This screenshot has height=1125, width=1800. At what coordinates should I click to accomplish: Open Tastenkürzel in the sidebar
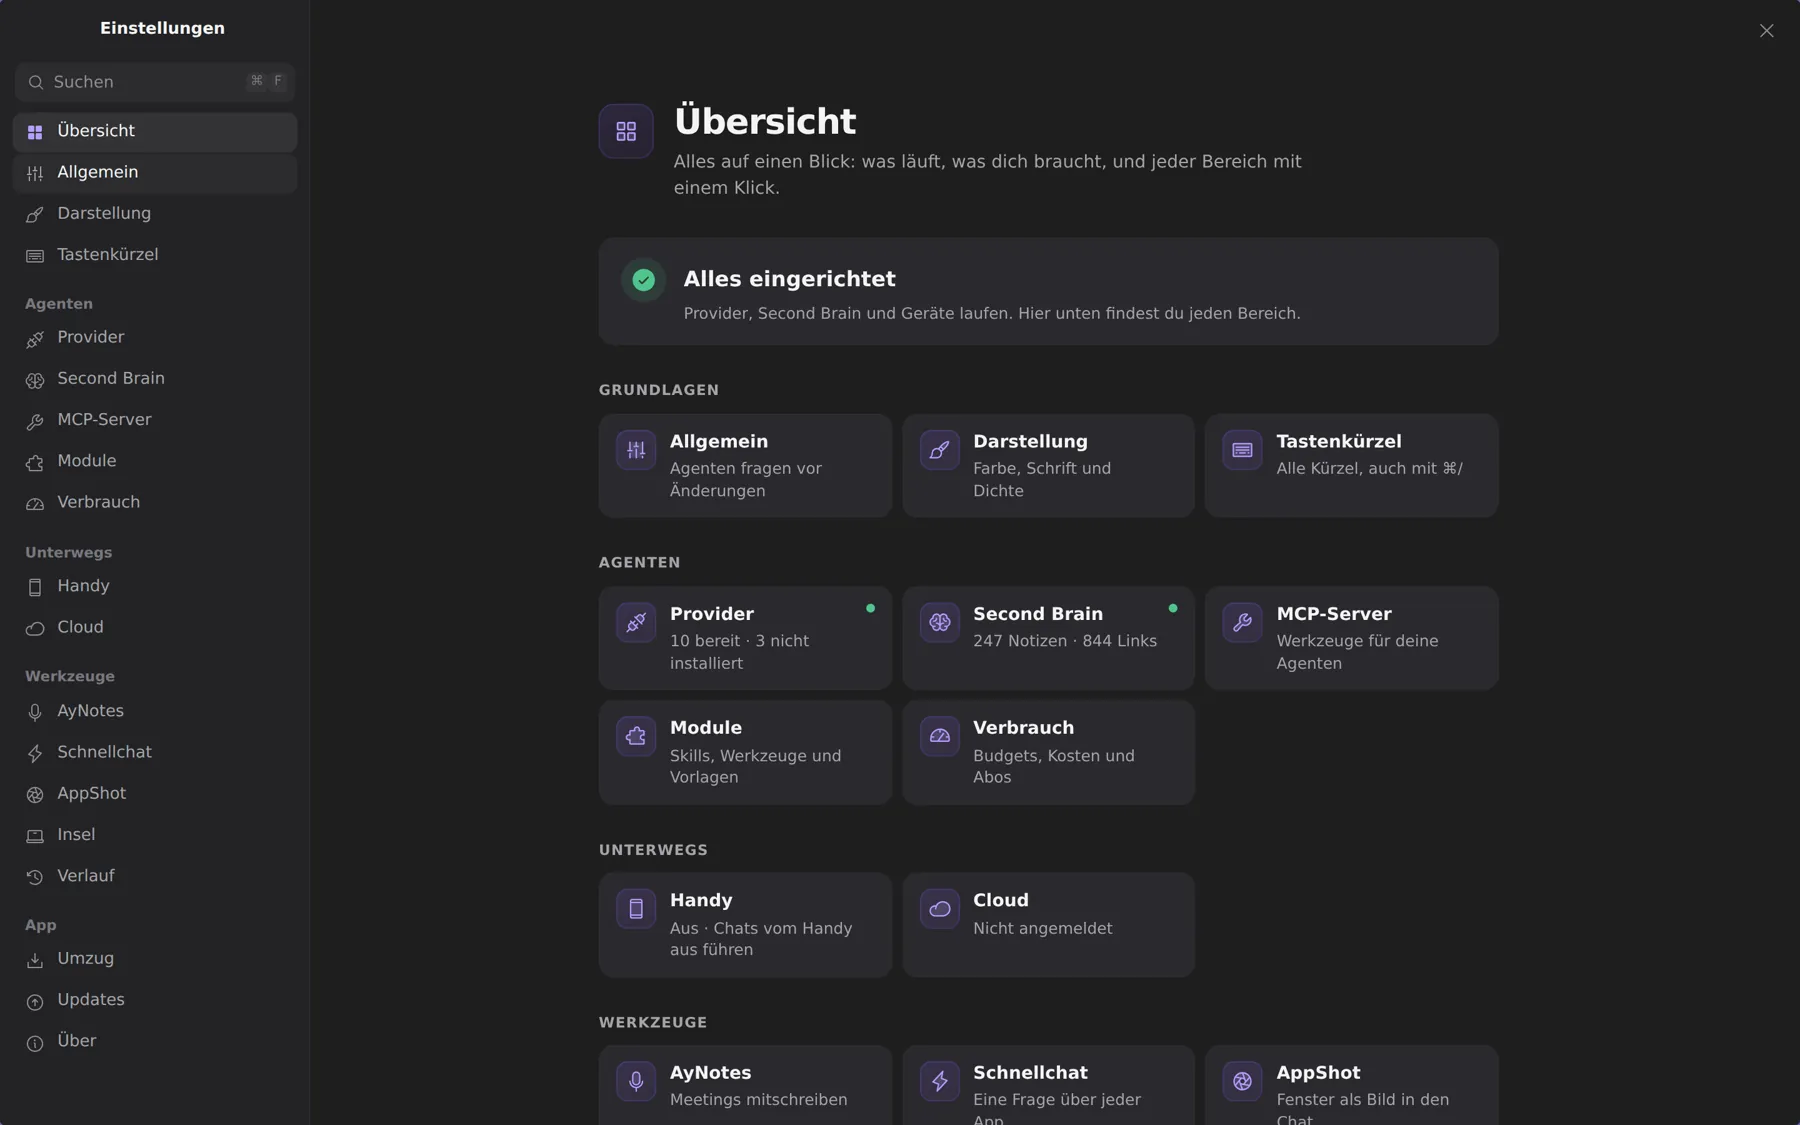tap(155, 255)
